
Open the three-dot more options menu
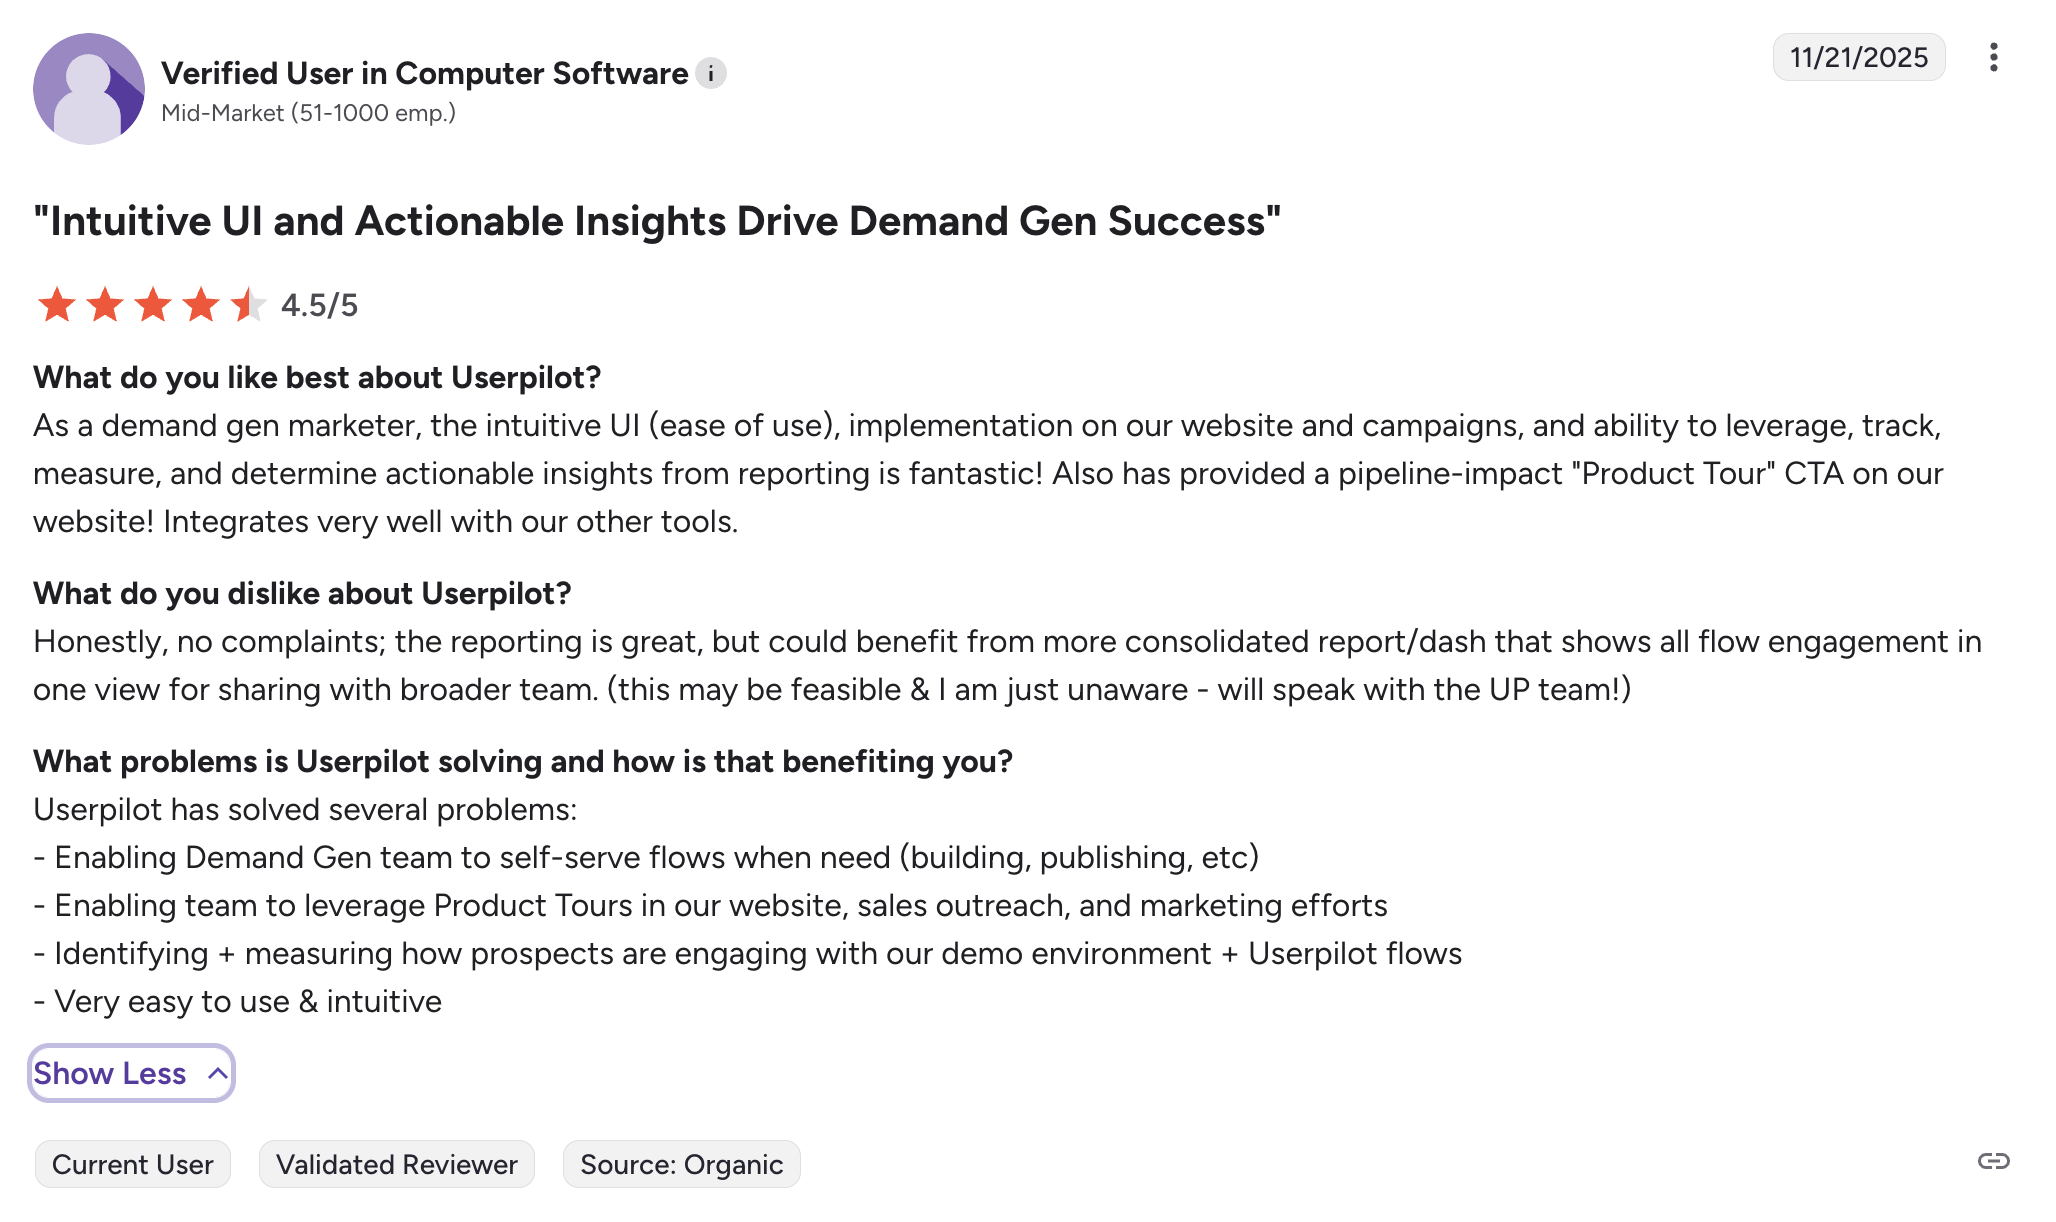click(x=1993, y=57)
